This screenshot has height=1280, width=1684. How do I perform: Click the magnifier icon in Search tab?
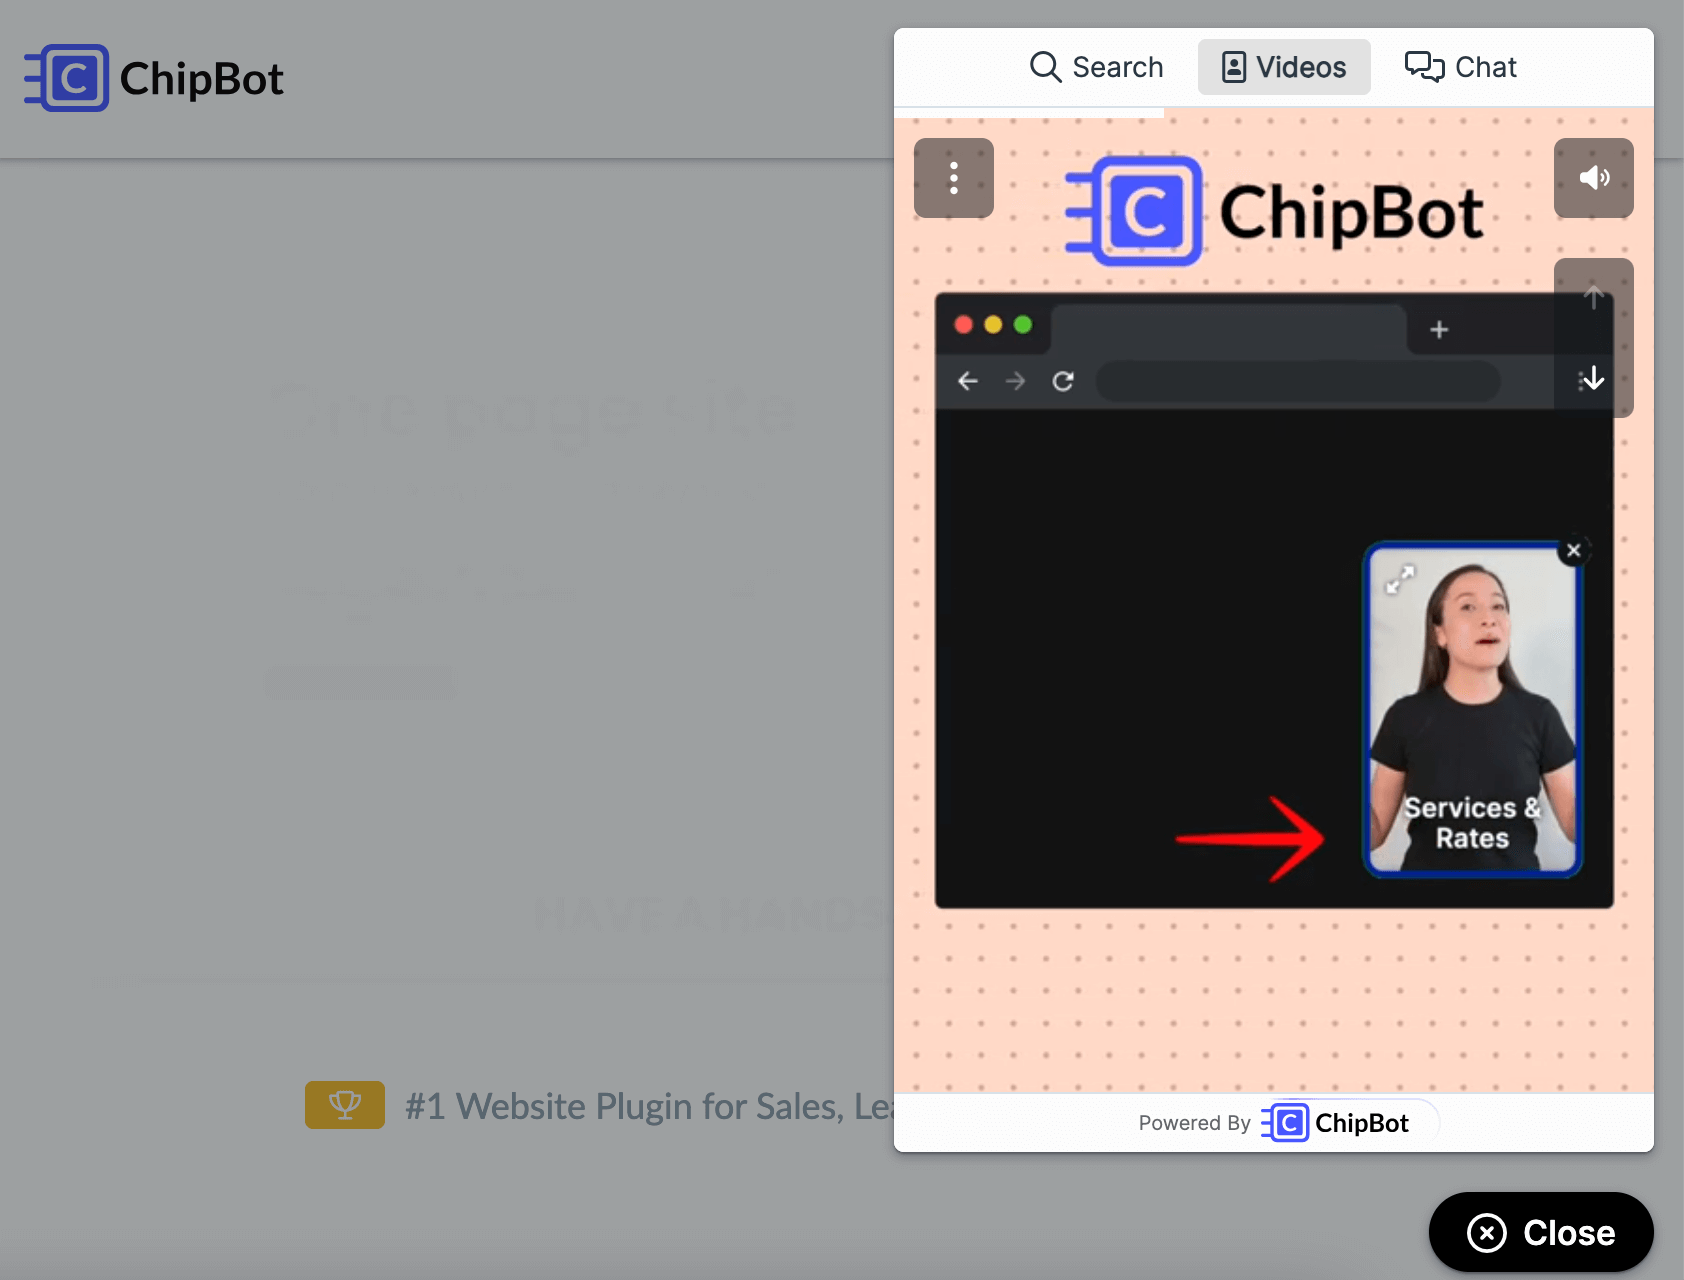(x=1045, y=67)
